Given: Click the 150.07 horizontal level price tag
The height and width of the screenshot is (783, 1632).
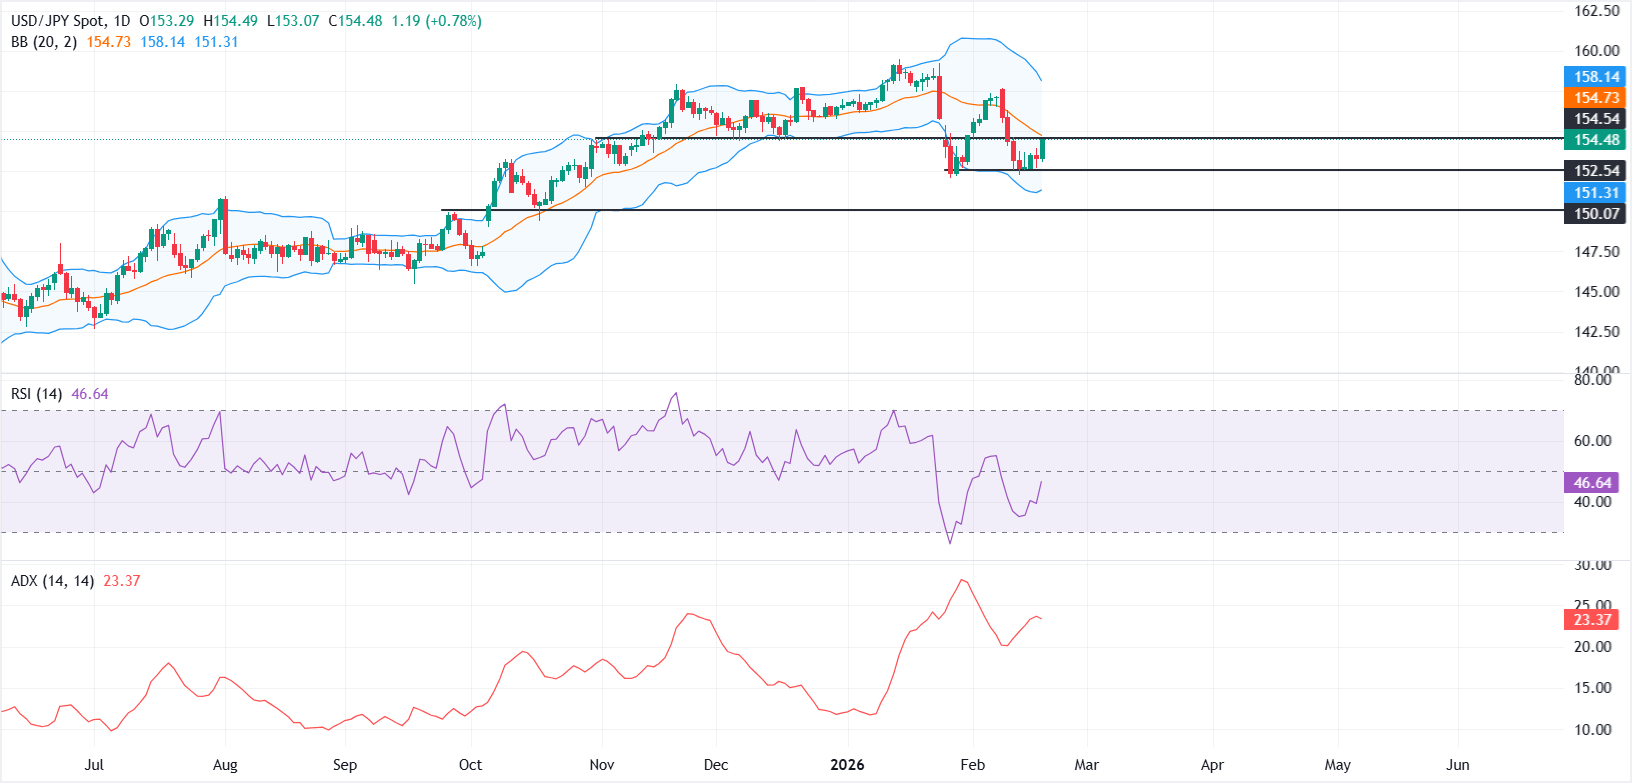Looking at the screenshot, I should coord(1595,214).
